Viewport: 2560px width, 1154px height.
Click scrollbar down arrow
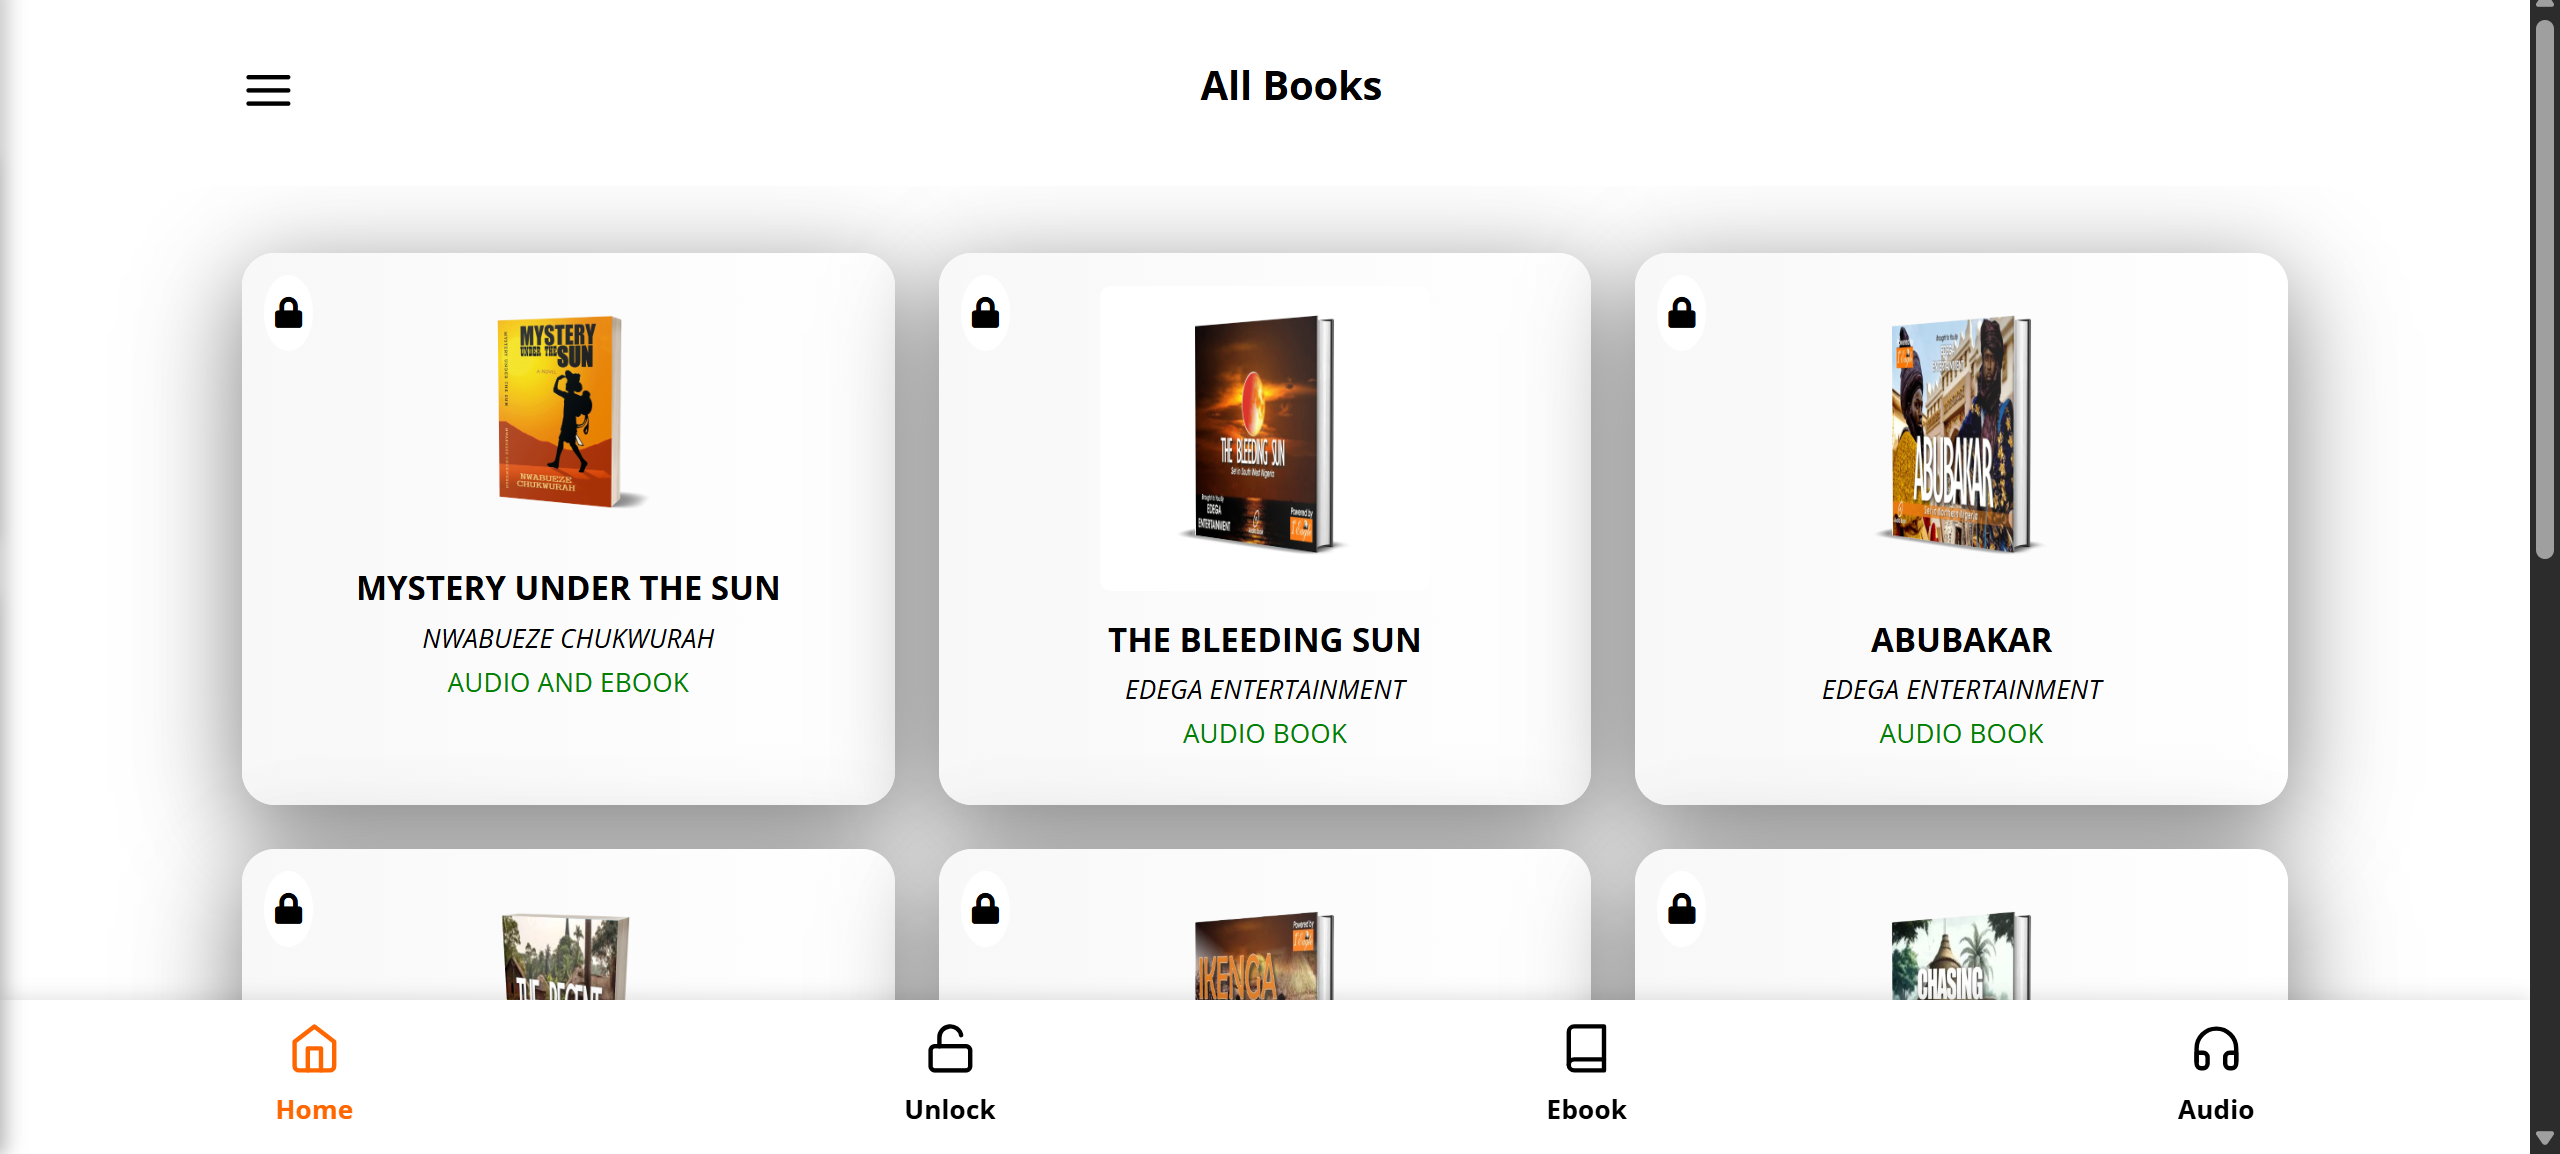2545,1139
